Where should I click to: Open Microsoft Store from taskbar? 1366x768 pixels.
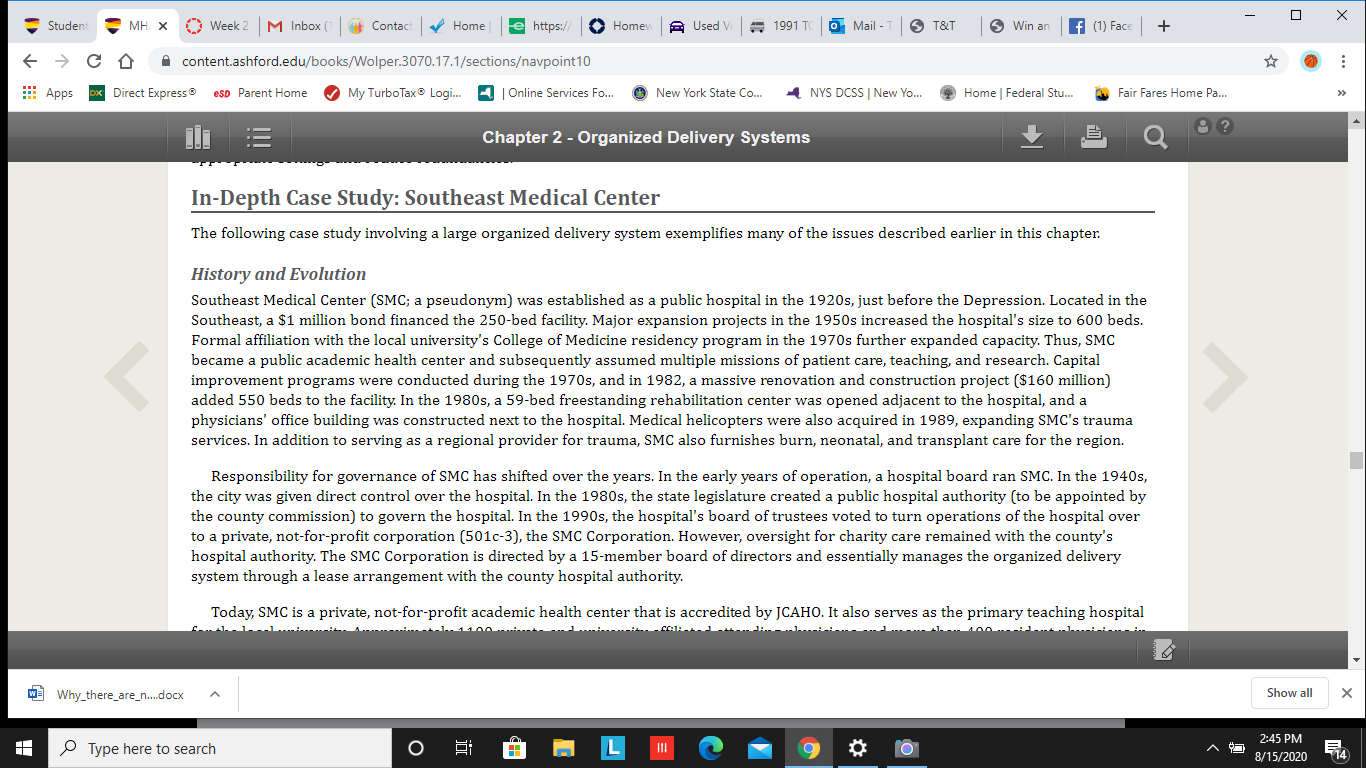[514, 748]
